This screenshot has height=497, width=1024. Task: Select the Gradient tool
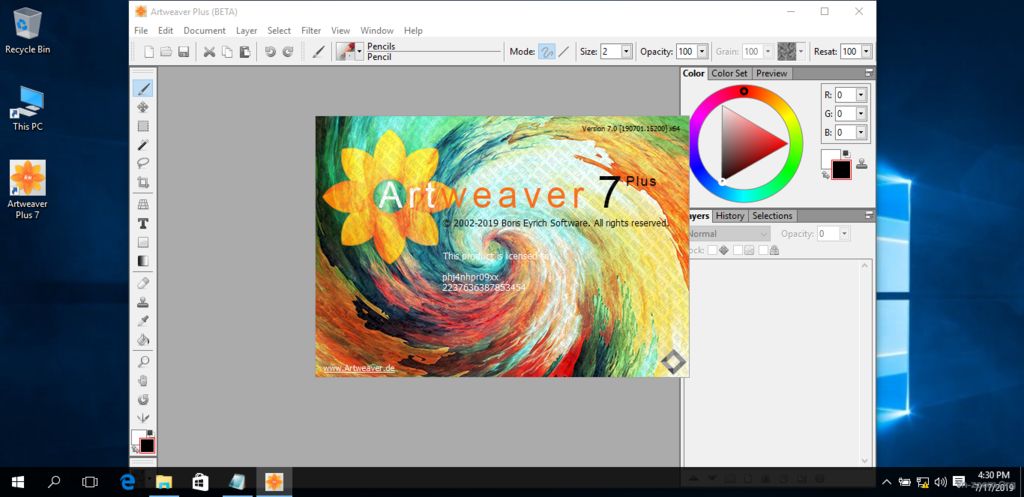click(x=143, y=261)
